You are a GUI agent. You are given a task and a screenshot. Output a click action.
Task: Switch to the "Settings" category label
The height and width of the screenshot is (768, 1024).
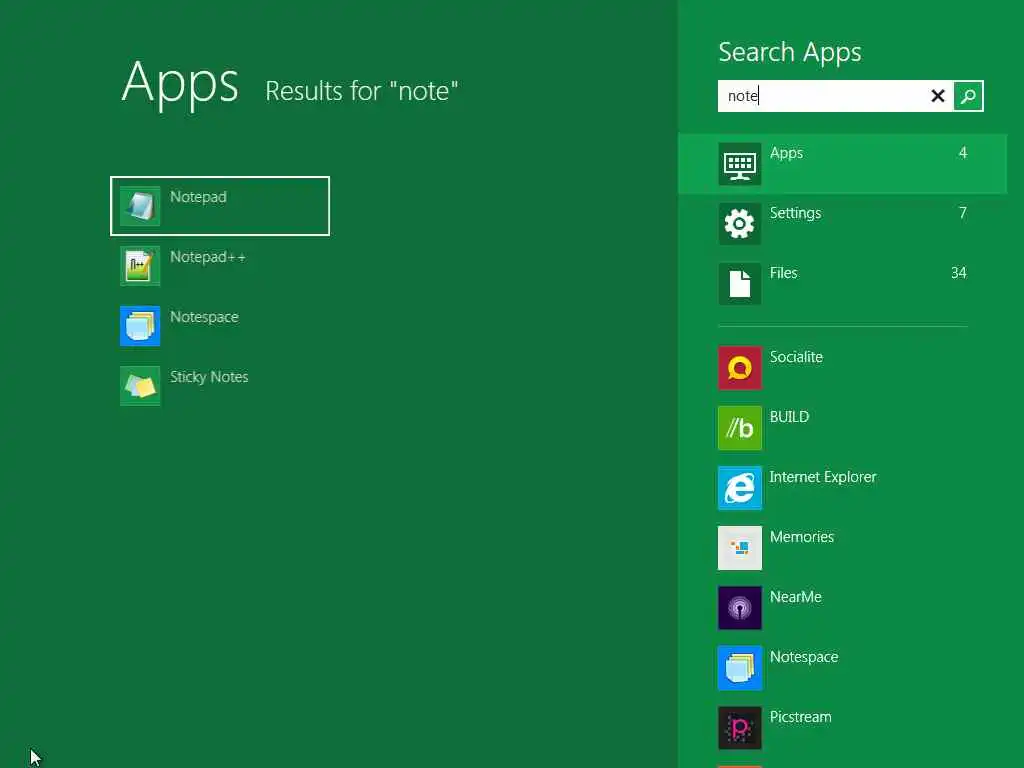tap(795, 213)
